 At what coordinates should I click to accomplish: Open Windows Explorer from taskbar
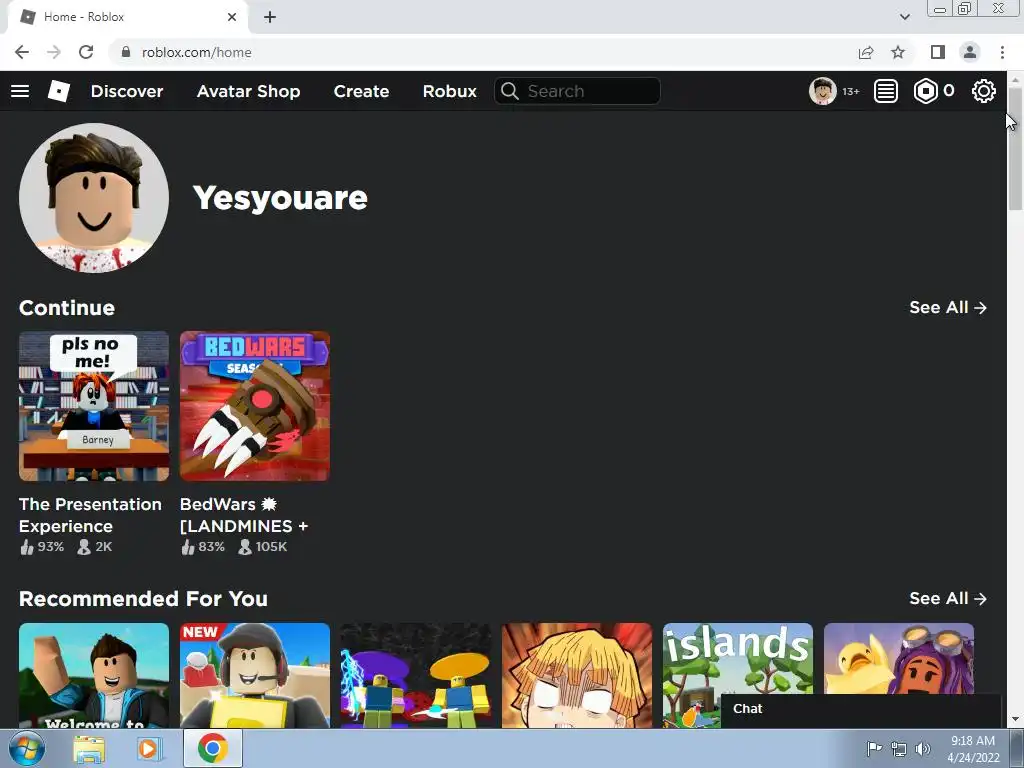click(x=89, y=748)
